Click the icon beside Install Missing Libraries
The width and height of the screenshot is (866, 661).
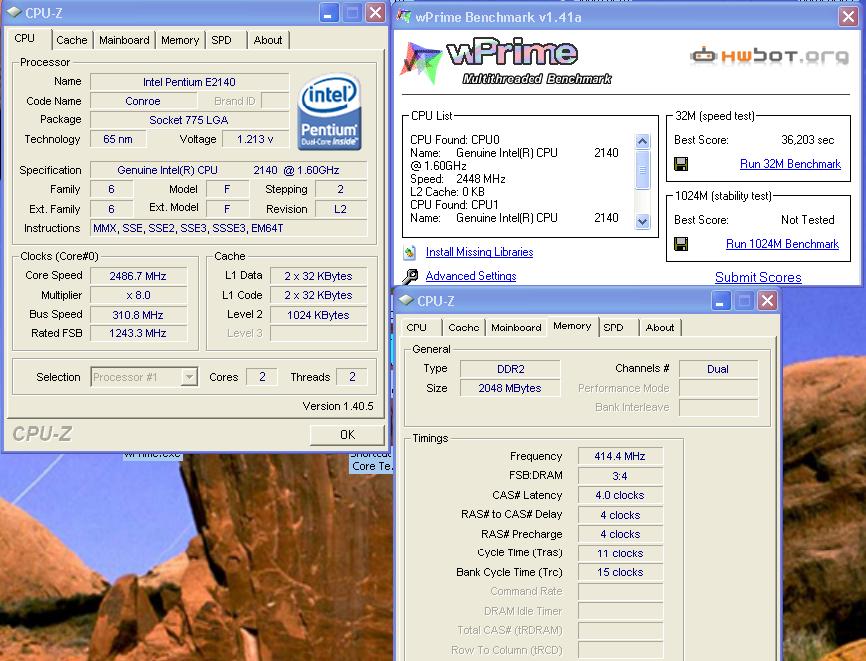pyautogui.click(x=409, y=252)
